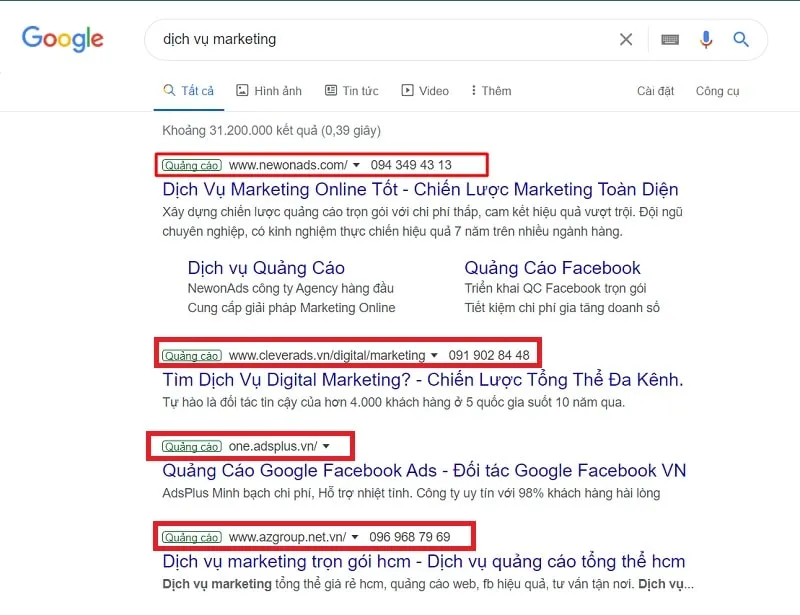Expand the dropdown arrow next to one.adsplus.vn
800x615 pixels.
(x=326, y=446)
